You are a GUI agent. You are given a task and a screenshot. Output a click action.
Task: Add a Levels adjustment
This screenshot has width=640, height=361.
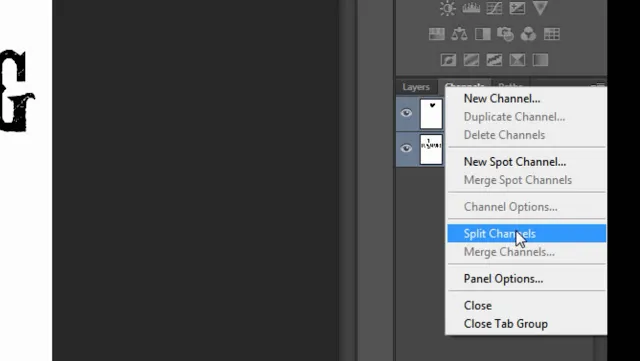[471, 8]
